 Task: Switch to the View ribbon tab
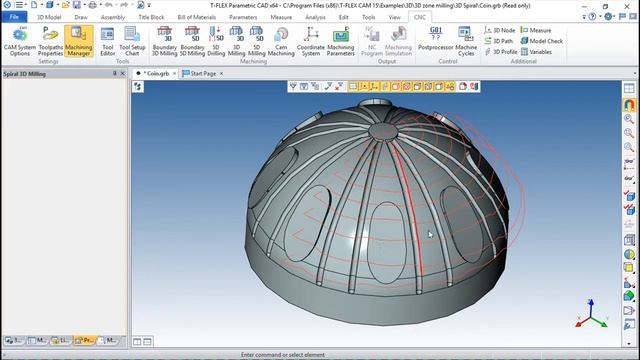[x=394, y=17]
